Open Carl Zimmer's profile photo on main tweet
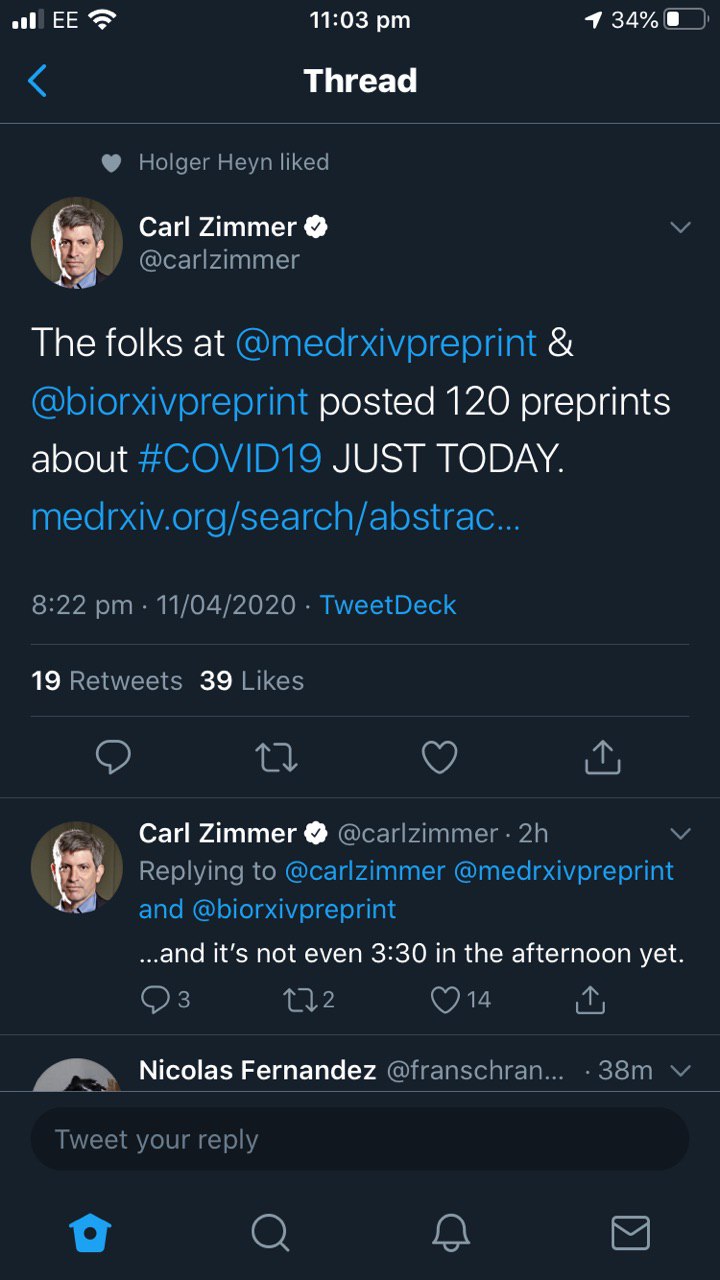The height and width of the screenshot is (1280, 720). point(77,243)
